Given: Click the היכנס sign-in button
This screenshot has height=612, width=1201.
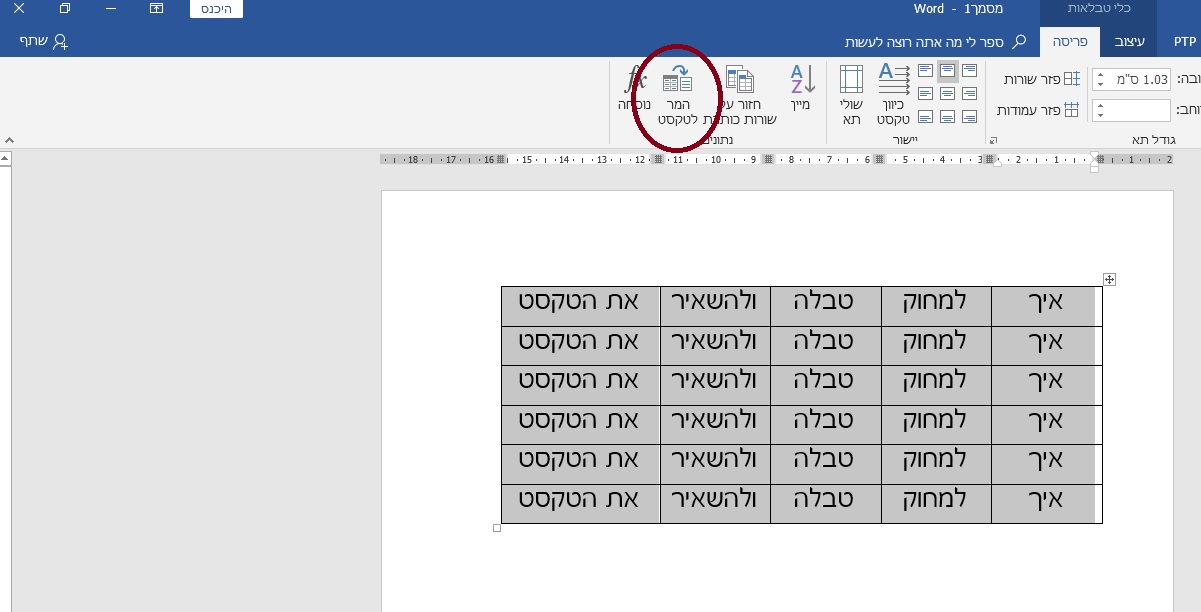Looking at the screenshot, I should click(x=216, y=8).
